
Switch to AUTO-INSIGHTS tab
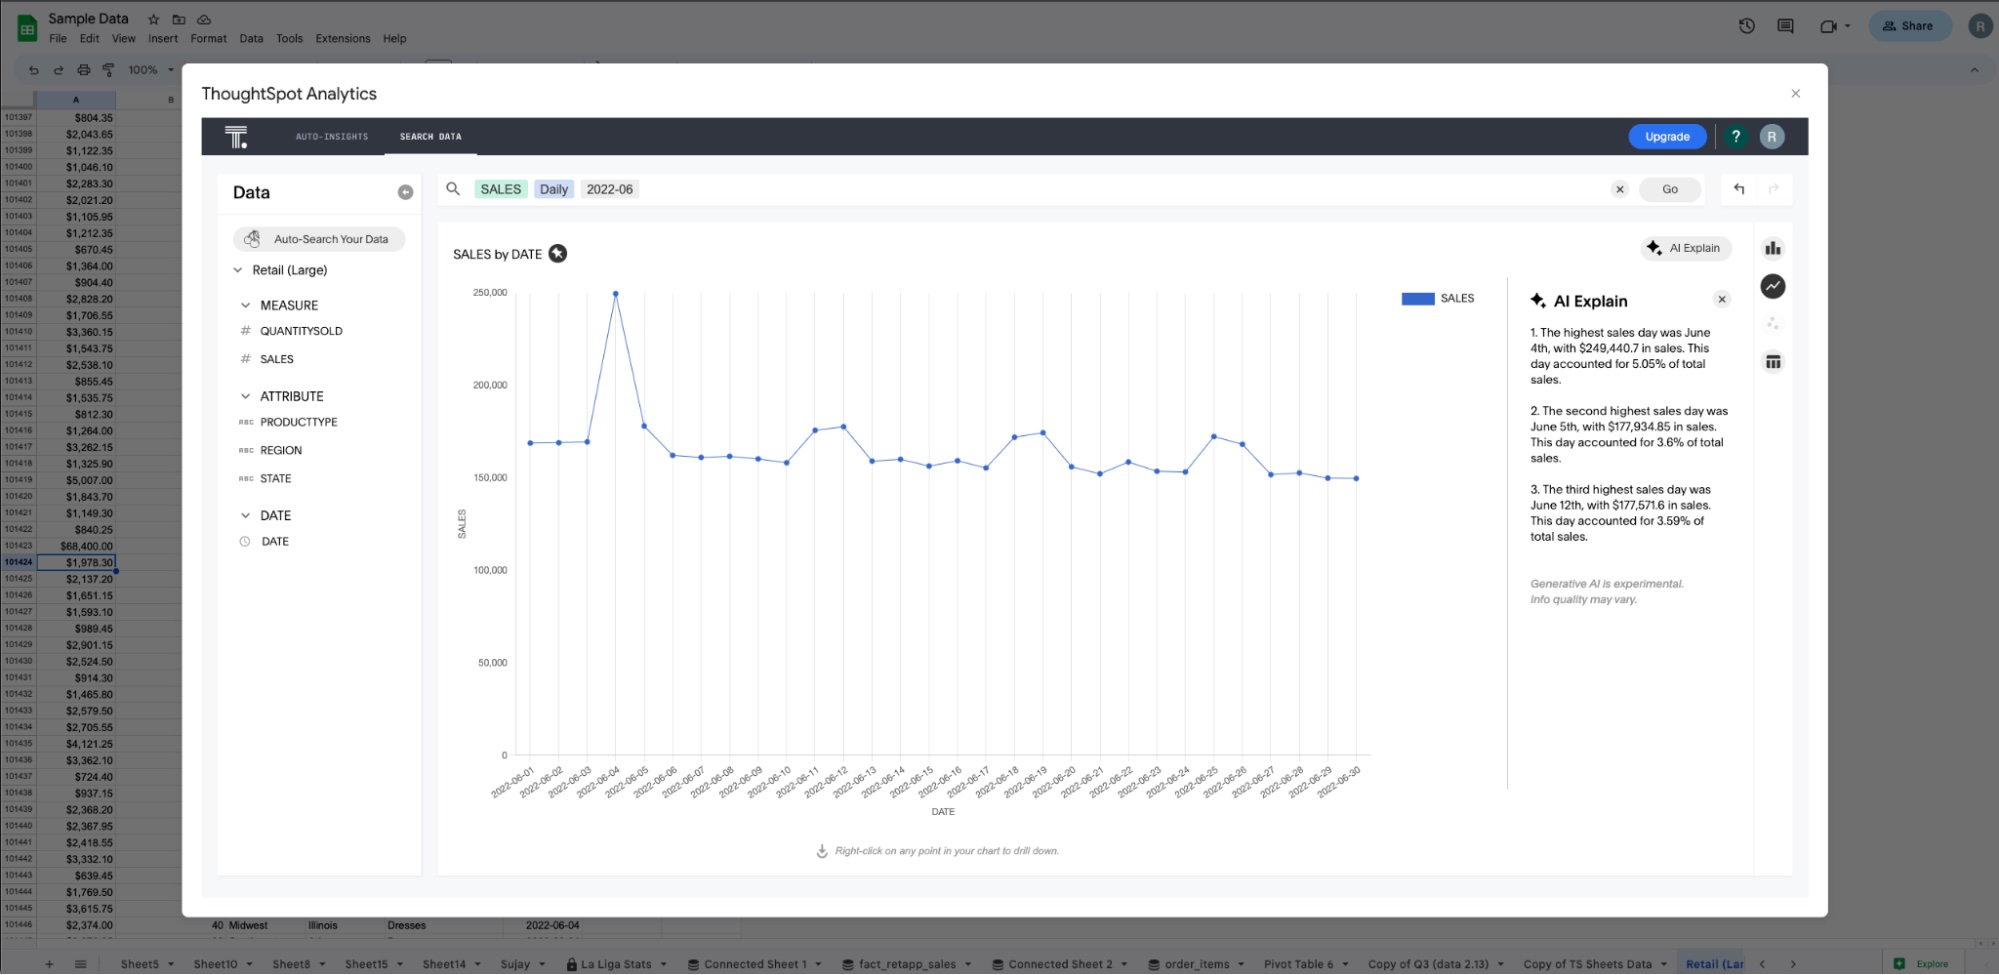pyautogui.click(x=332, y=137)
